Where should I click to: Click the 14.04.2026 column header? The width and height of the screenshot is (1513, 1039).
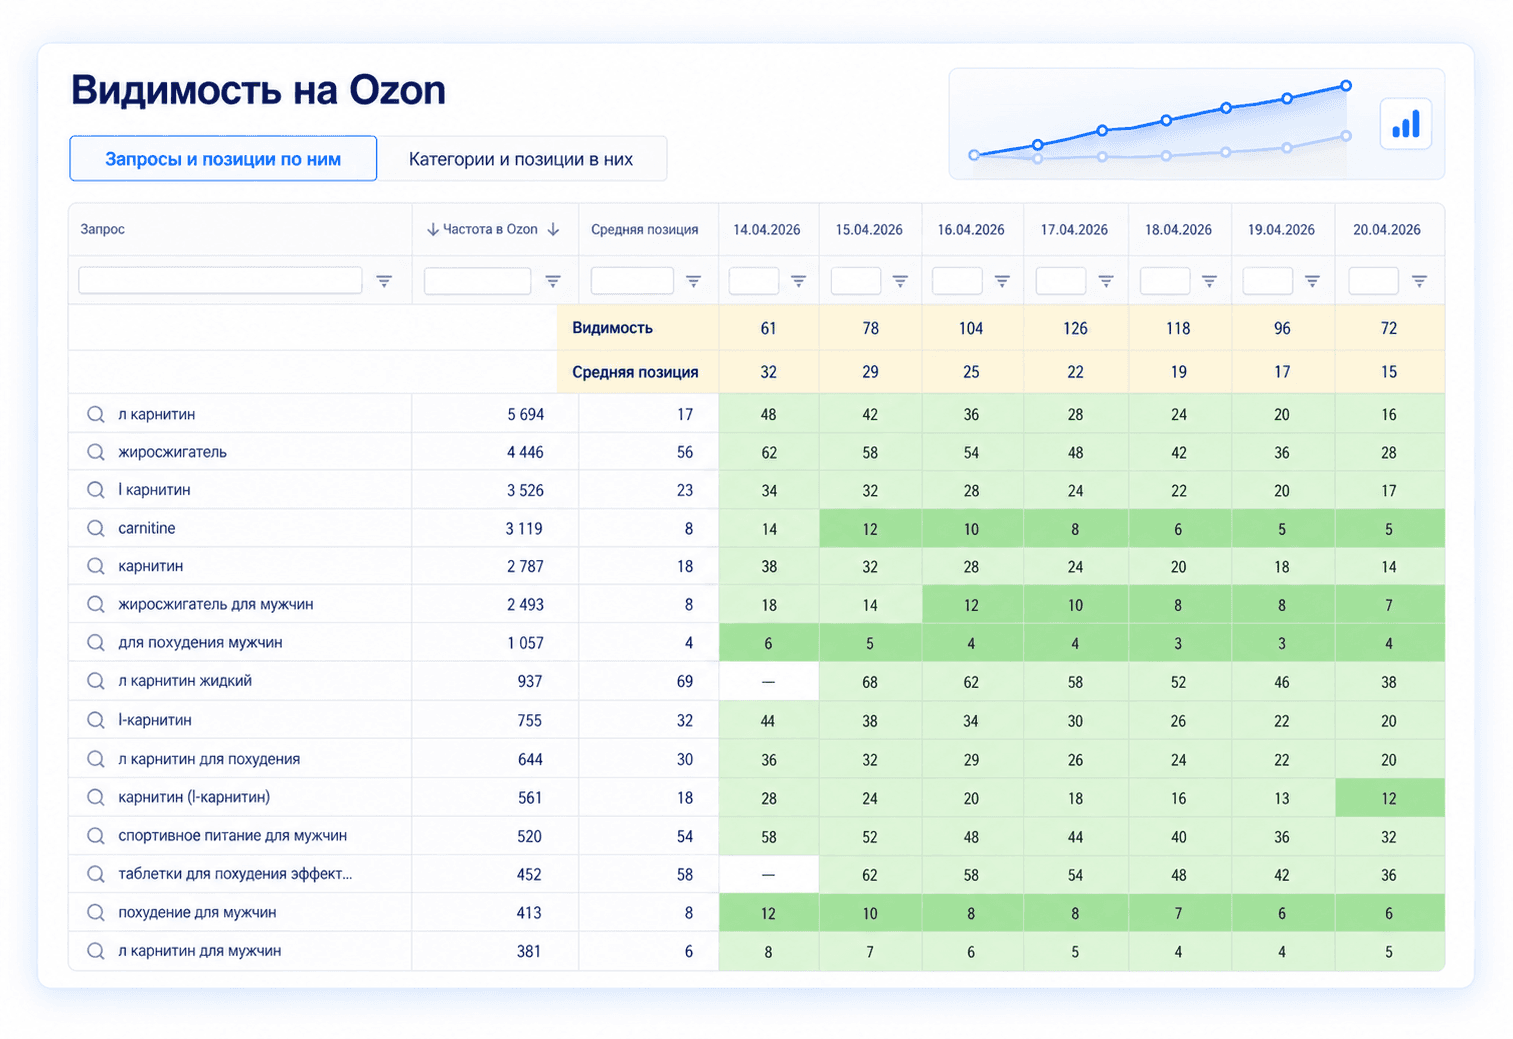tap(767, 229)
